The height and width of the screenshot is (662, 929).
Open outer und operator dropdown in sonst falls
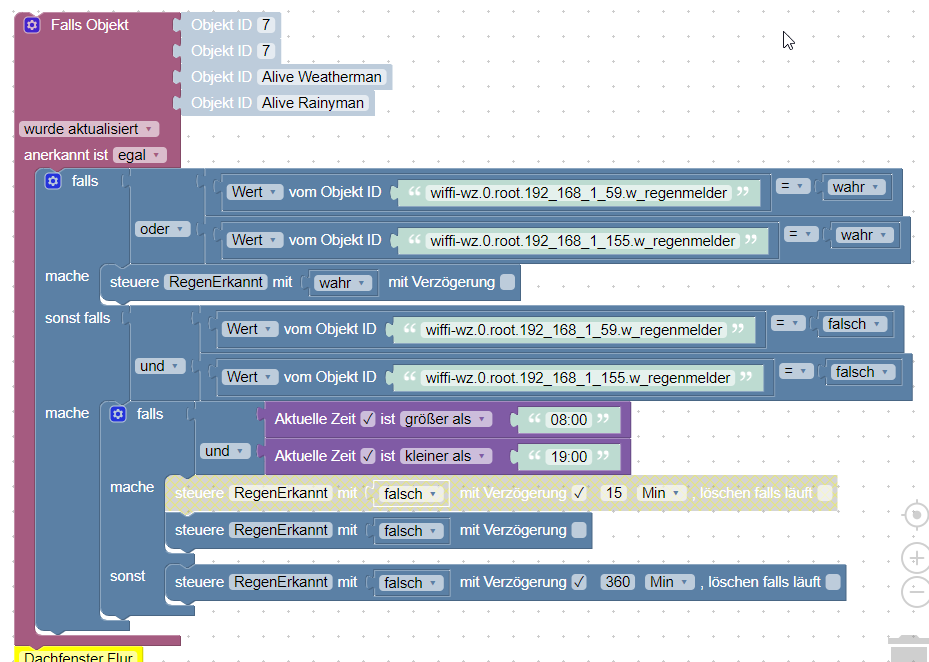click(160, 366)
